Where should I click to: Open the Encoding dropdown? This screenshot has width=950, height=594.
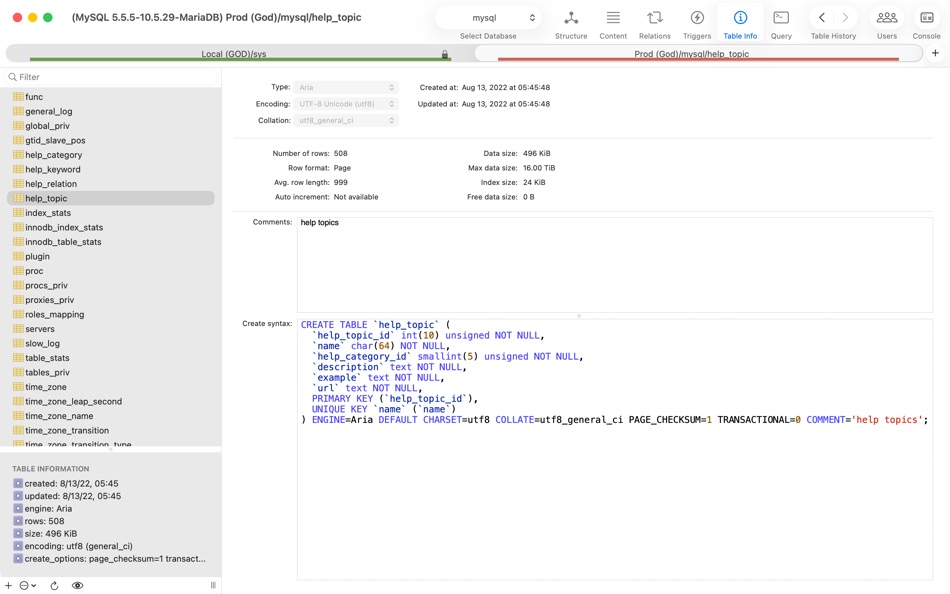tap(346, 104)
